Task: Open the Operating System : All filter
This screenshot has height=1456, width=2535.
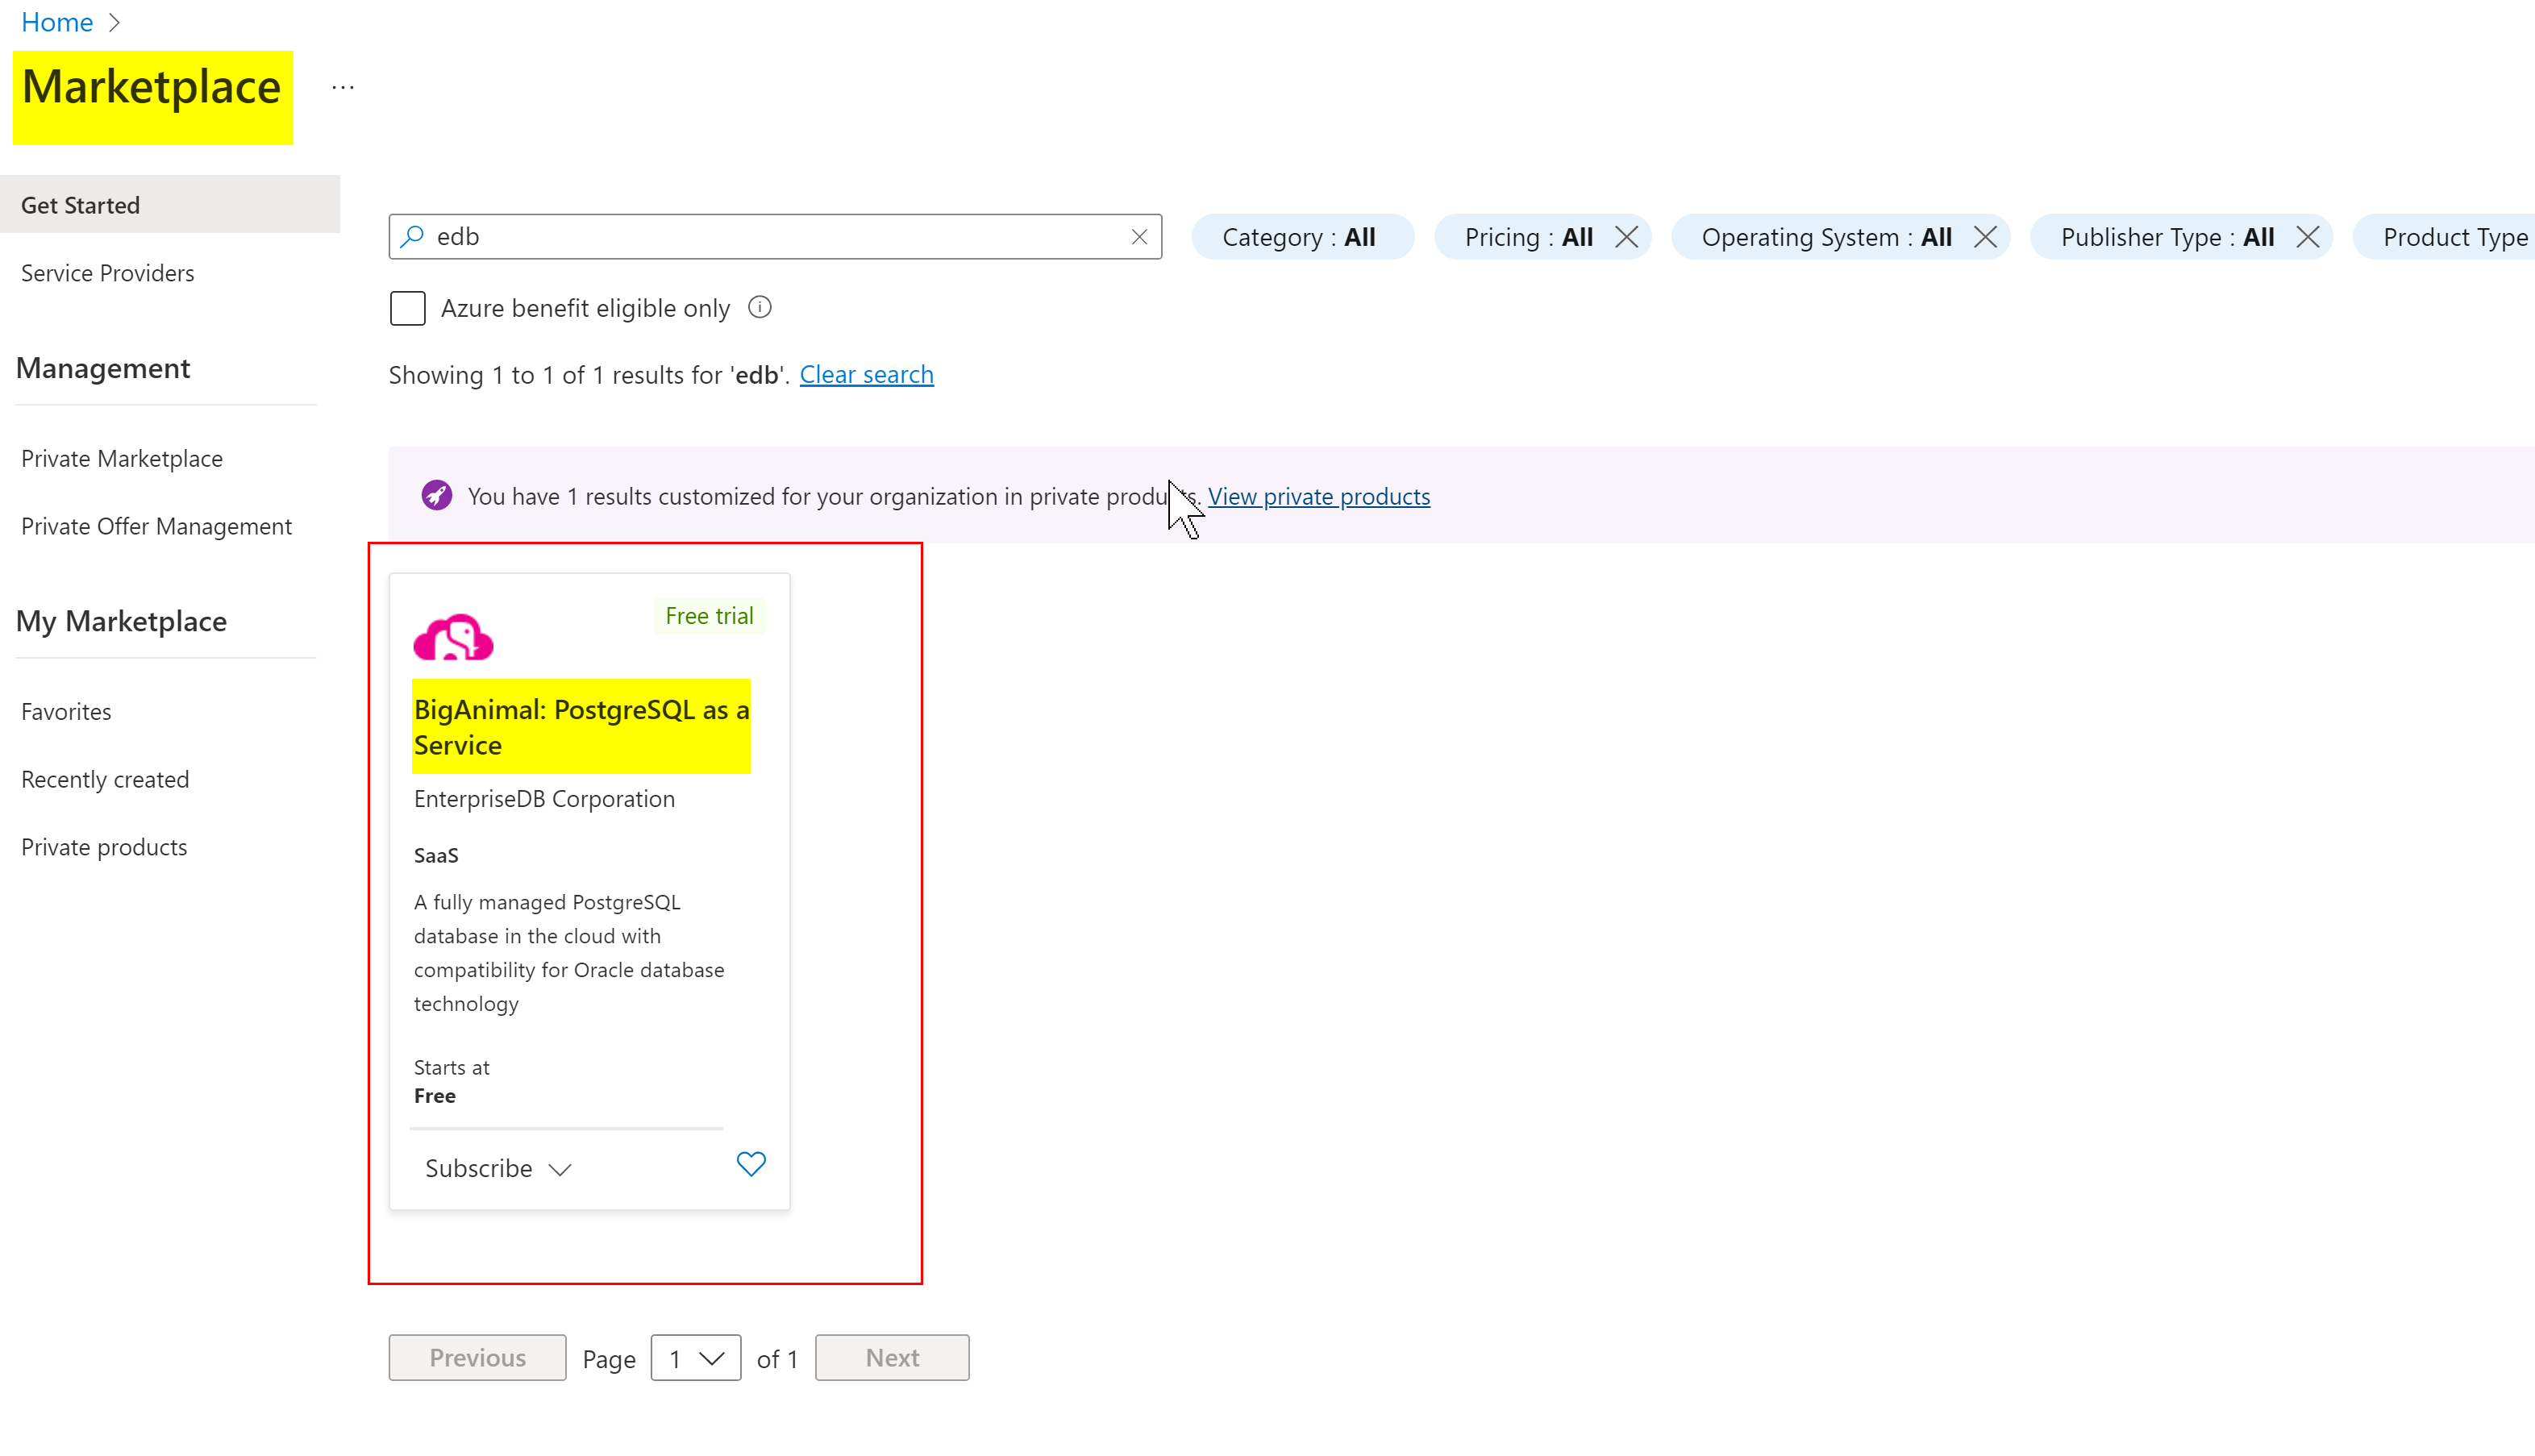Action: (1826, 237)
